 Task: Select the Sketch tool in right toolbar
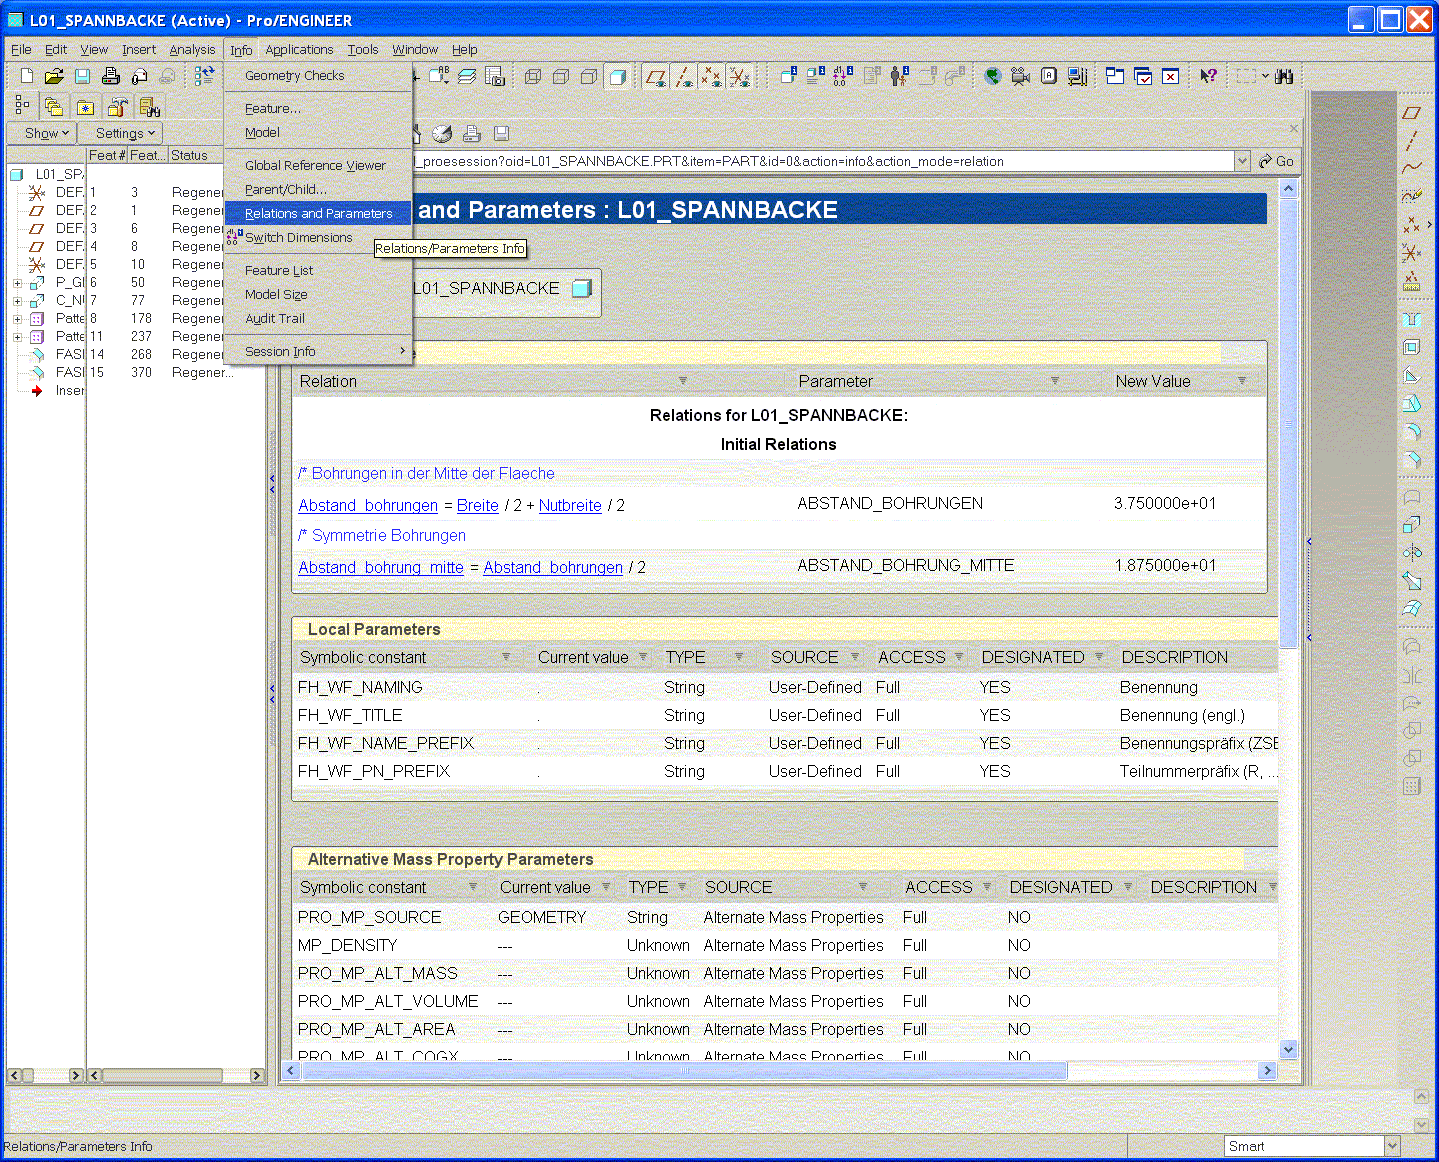tap(1412, 196)
